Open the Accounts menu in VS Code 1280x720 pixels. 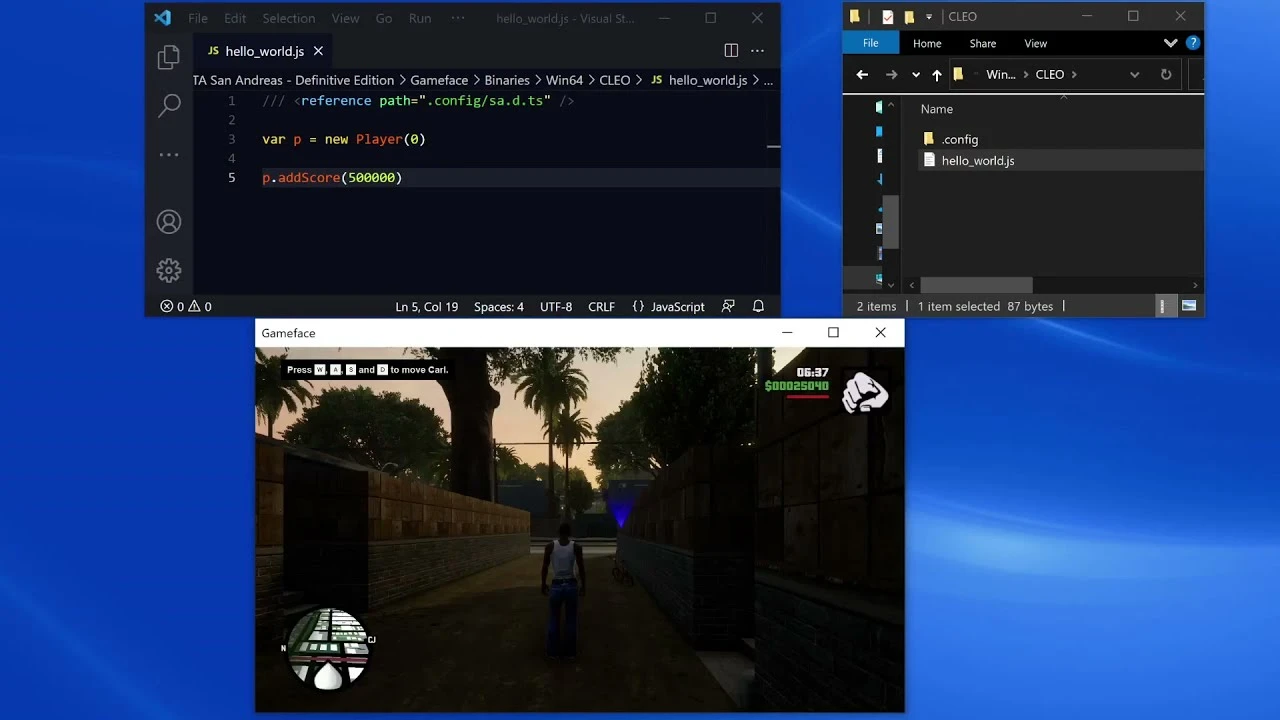coord(169,222)
